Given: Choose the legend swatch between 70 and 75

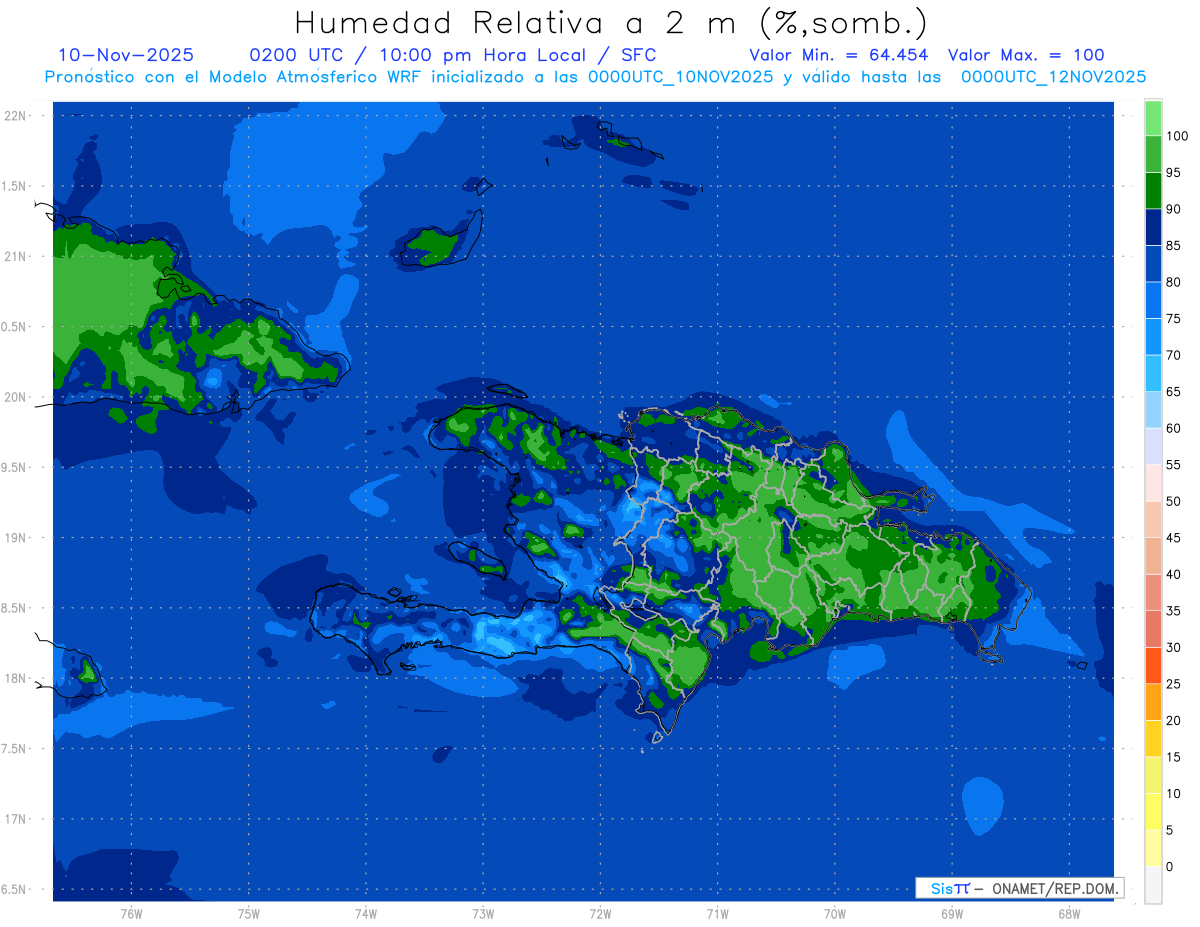Looking at the screenshot, I should (1153, 336).
